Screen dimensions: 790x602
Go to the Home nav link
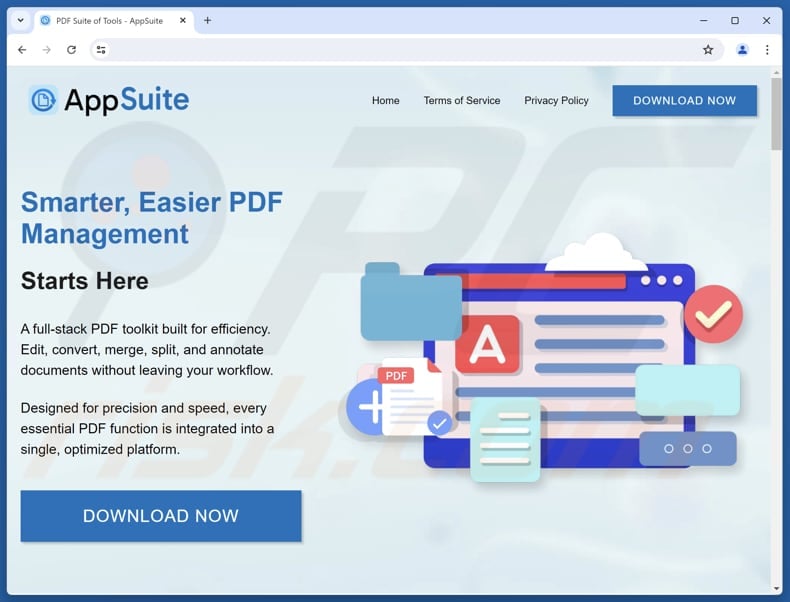point(385,100)
